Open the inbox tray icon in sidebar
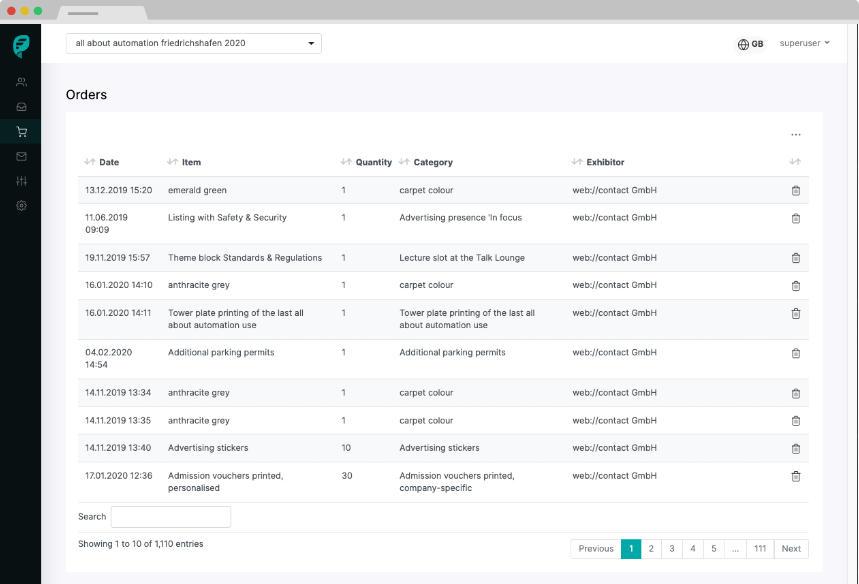The image size is (859, 584). click(x=21, y=107)
